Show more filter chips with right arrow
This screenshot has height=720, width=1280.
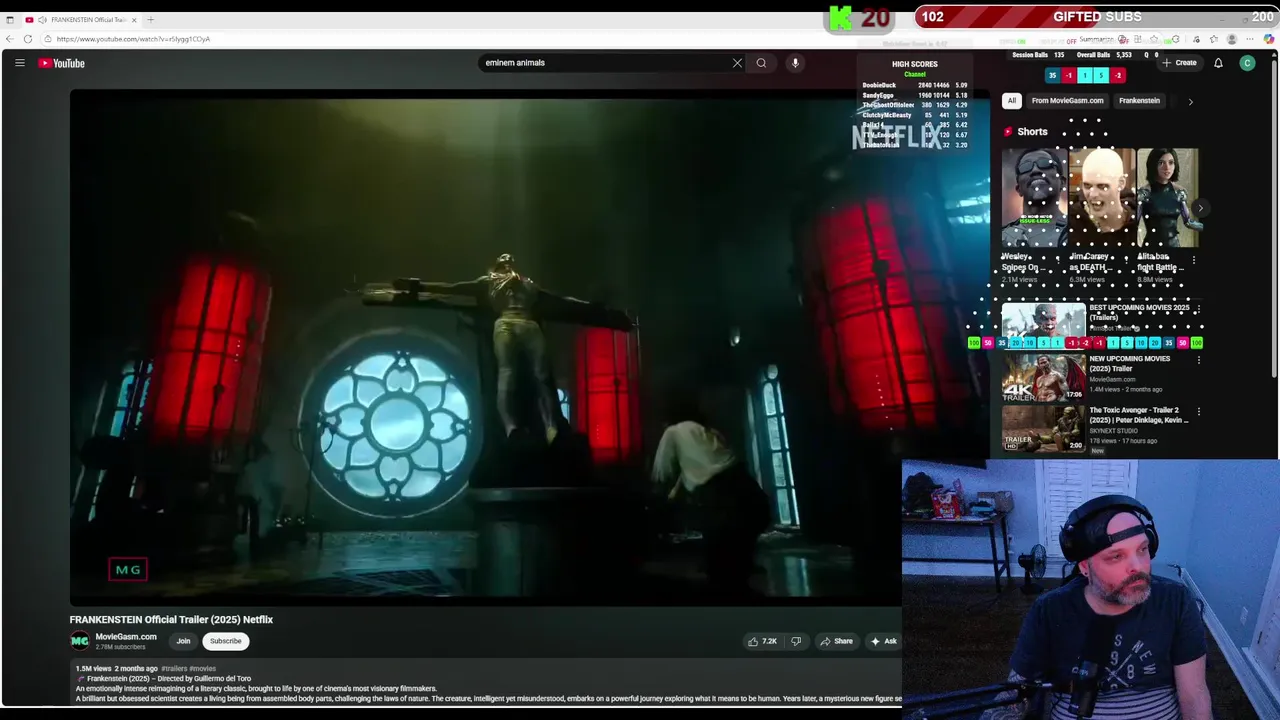[x=1190, y=101]
